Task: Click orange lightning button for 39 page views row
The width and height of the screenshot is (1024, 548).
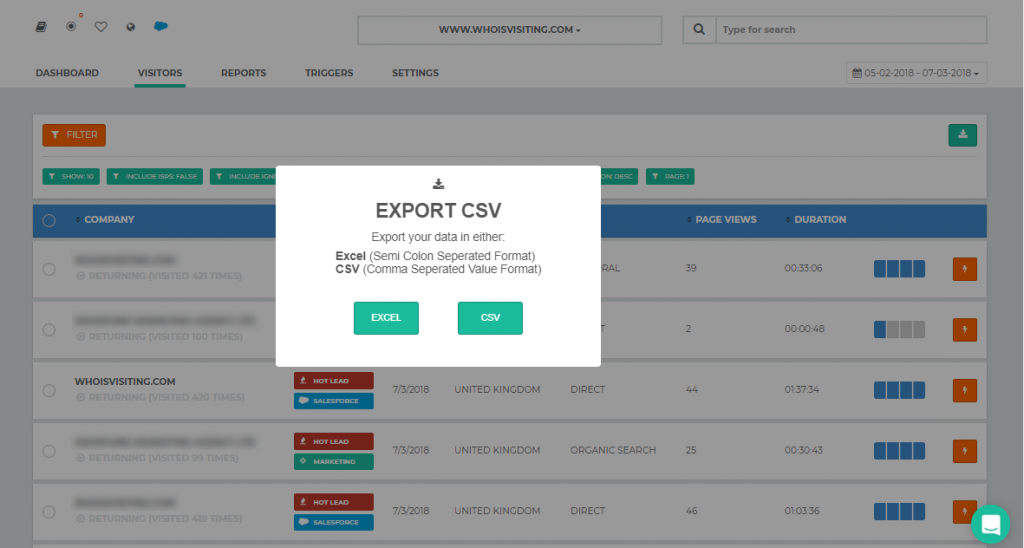Action: [965, 269]
